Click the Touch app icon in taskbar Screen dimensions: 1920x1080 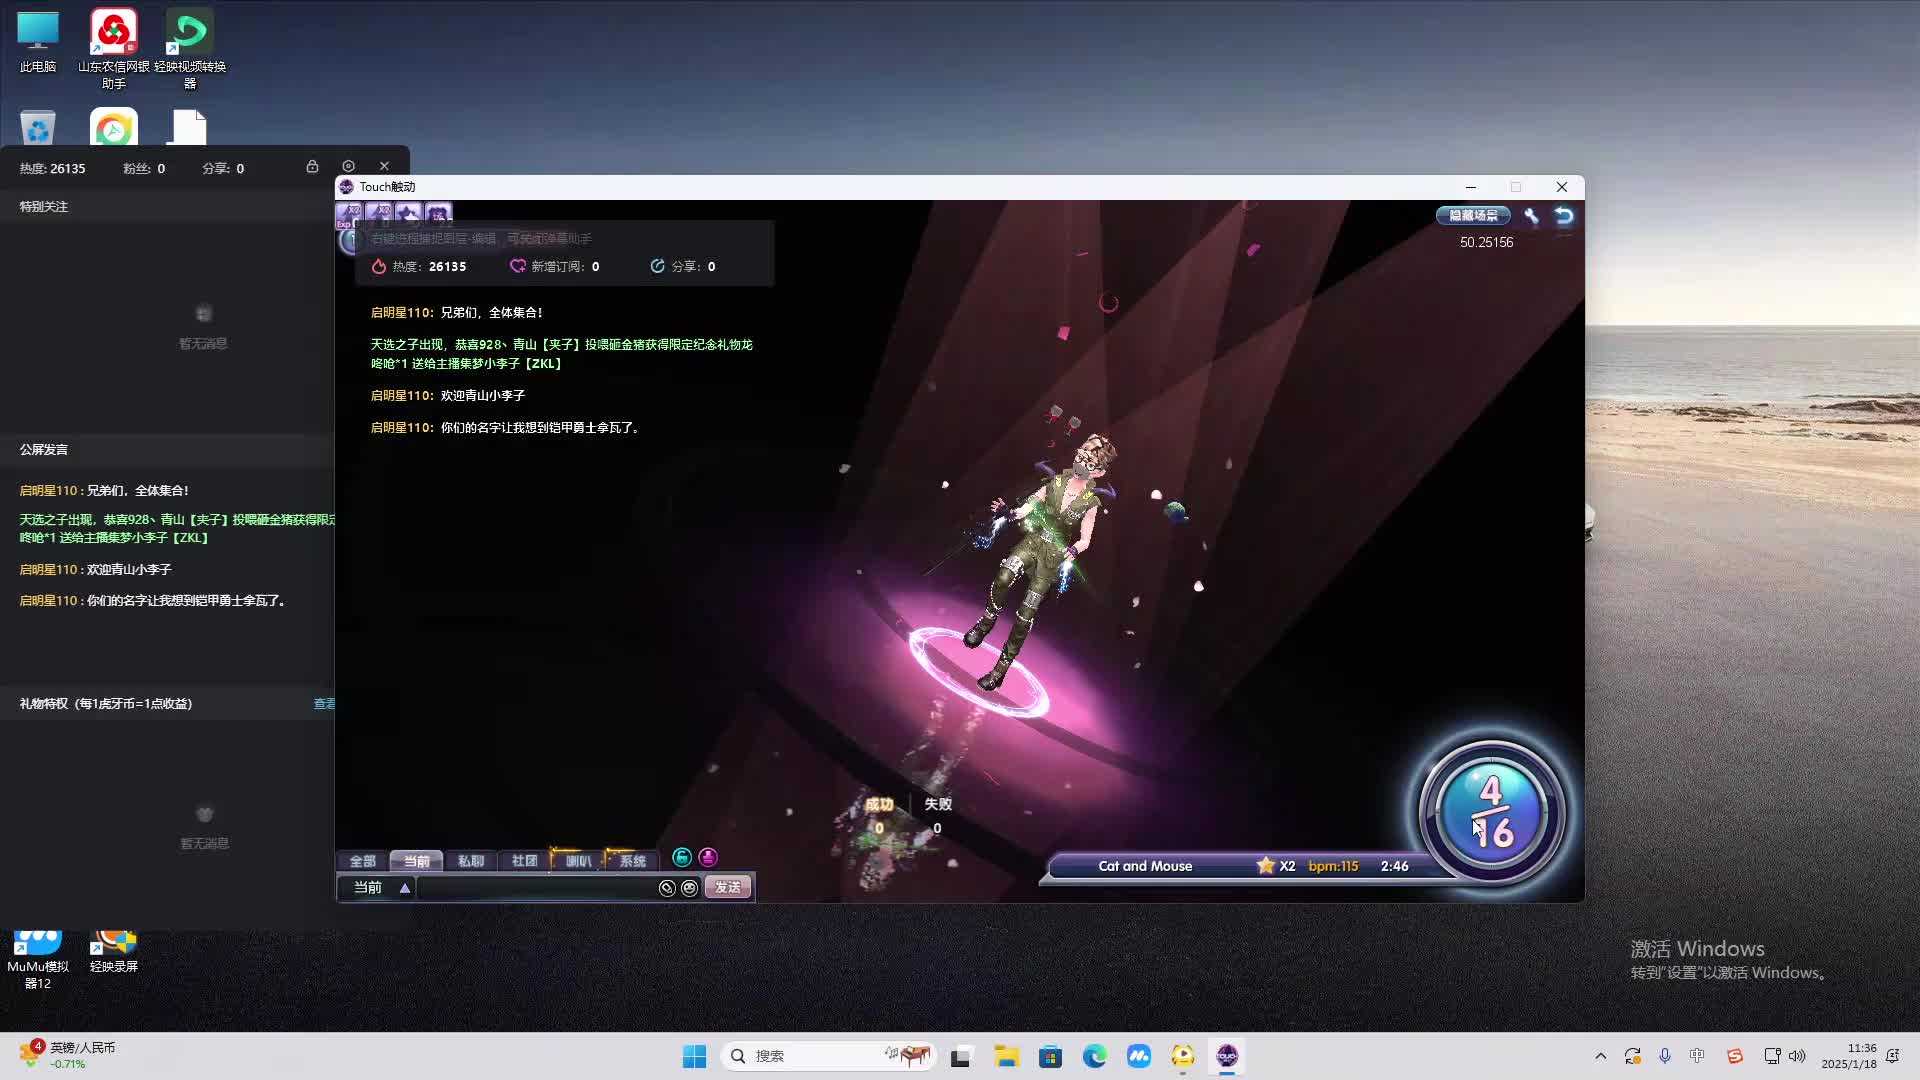point(1227,1056)
